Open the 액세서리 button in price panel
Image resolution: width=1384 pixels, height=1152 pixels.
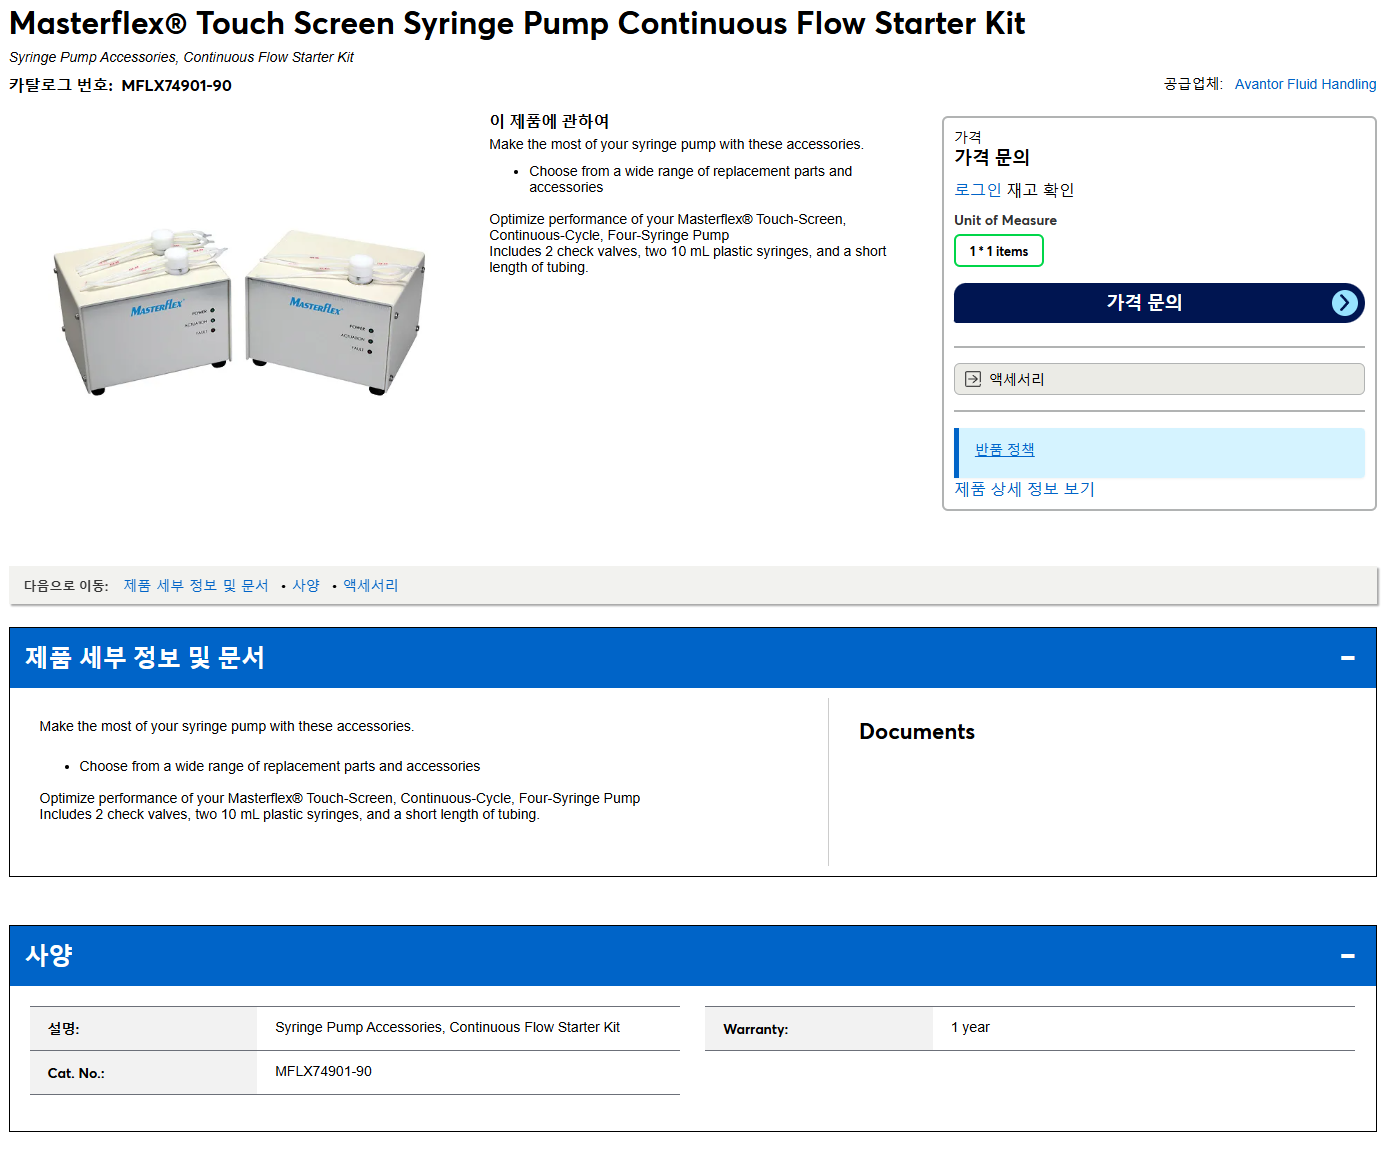point(1159,379)
